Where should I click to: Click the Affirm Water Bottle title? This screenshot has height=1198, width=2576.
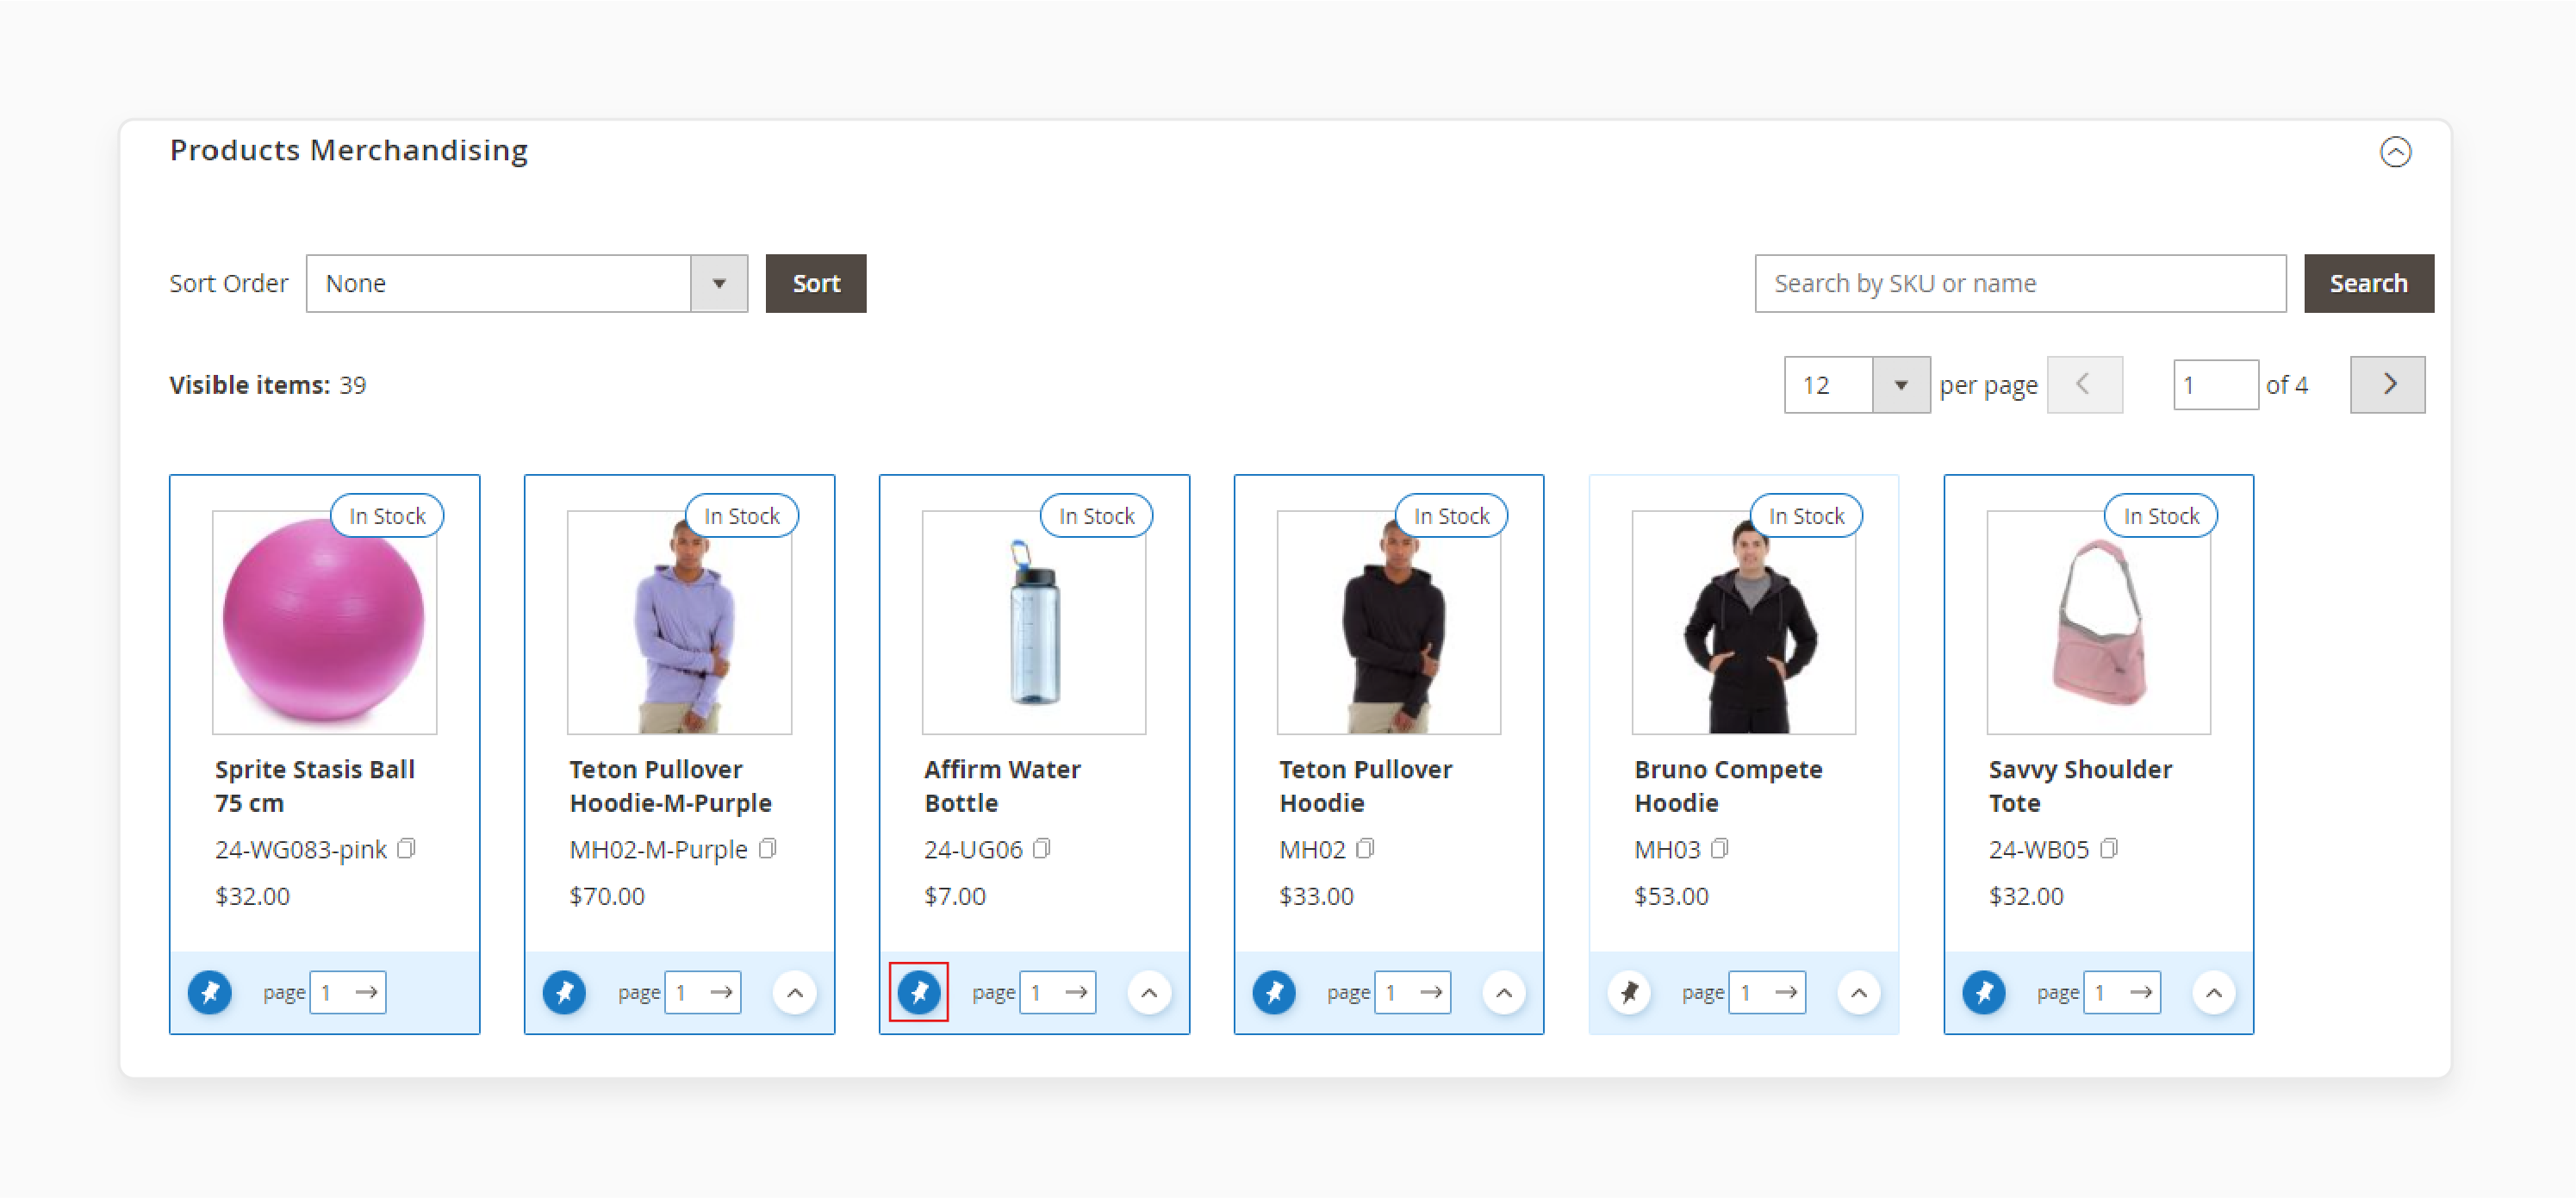(x=1003, y=786)
